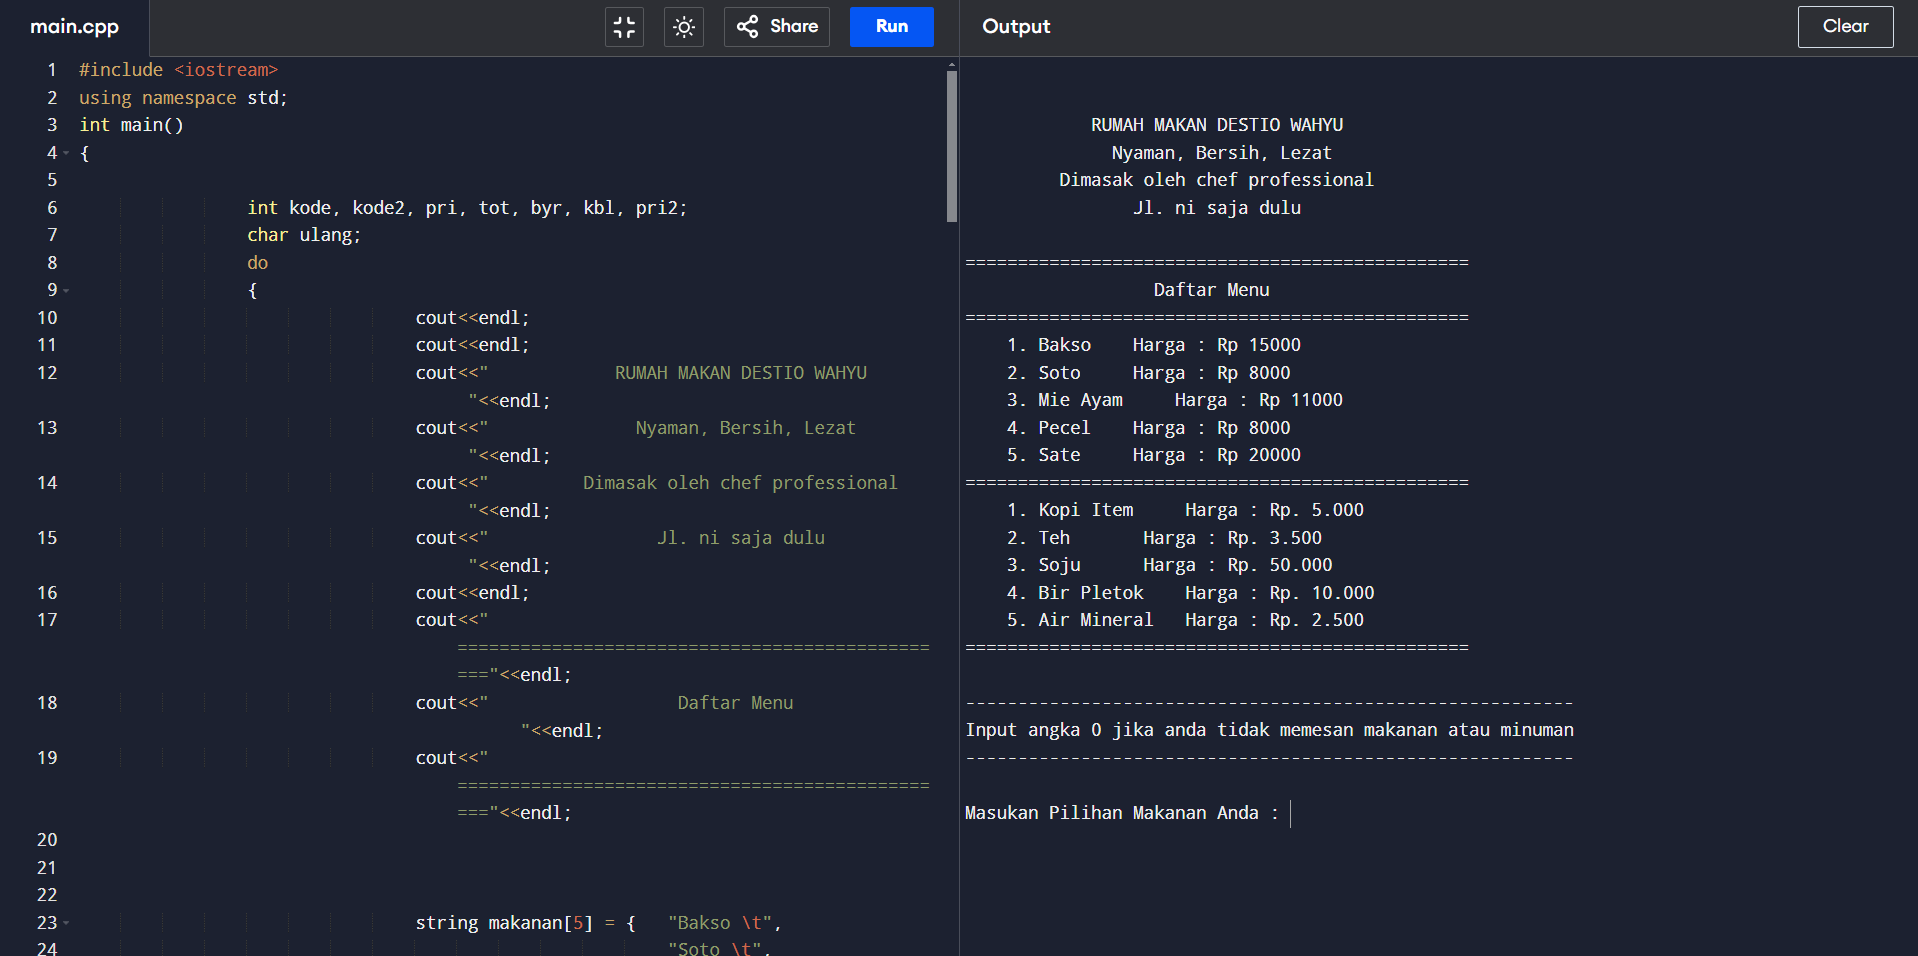Click the '3. Soju' output row
This screenshot has width=1918, height=956.
1170,565
